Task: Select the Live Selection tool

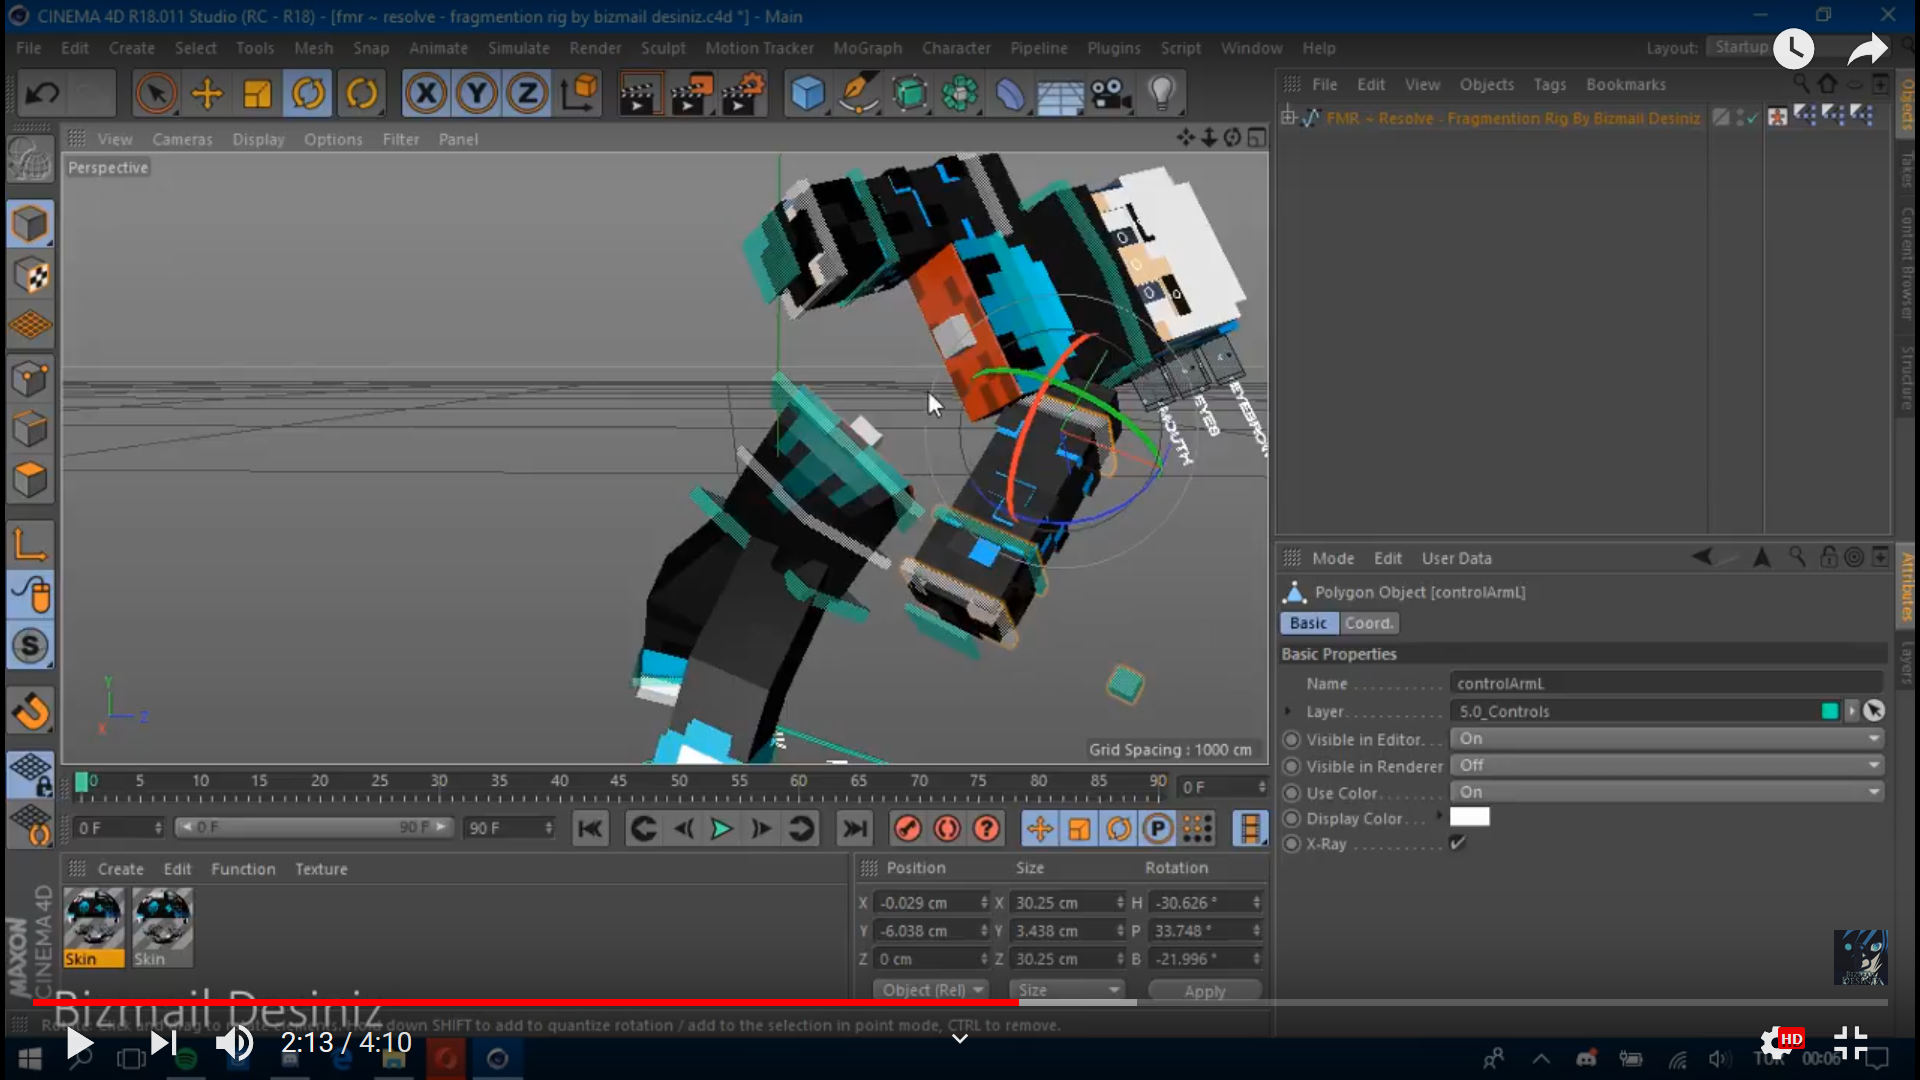Action: 155,94
